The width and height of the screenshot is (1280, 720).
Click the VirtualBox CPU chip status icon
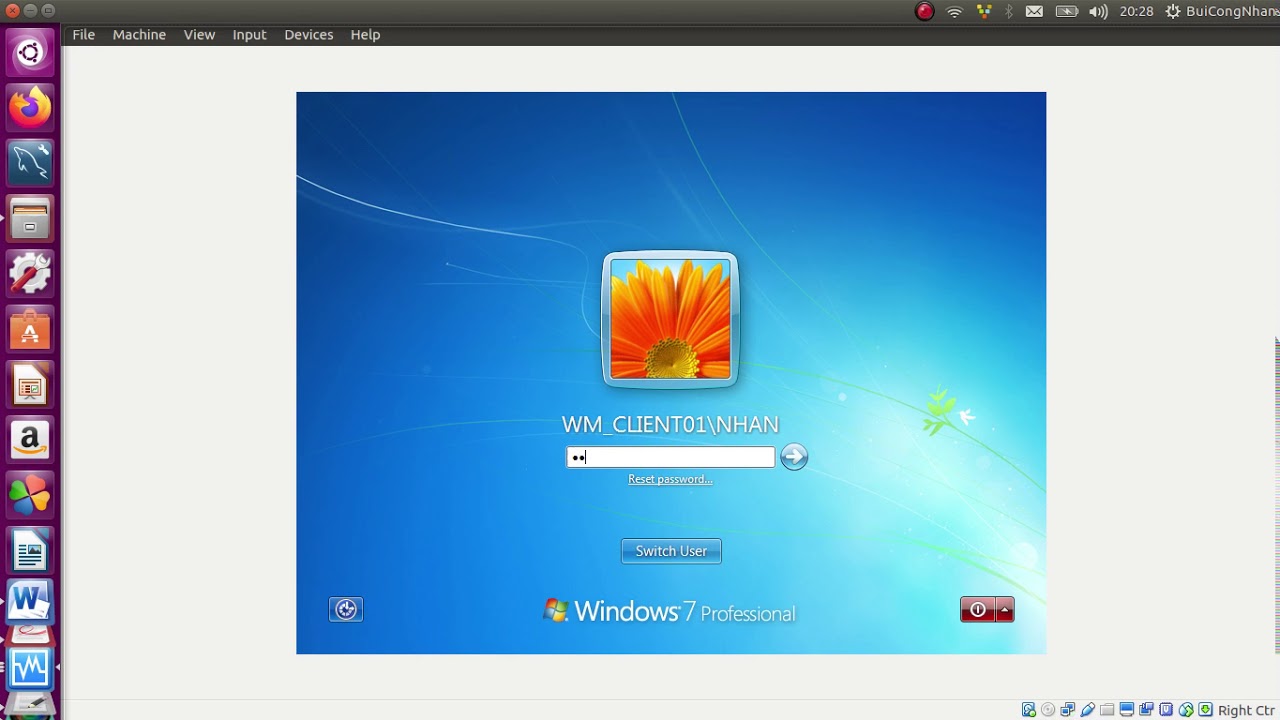coord(1166,710)
